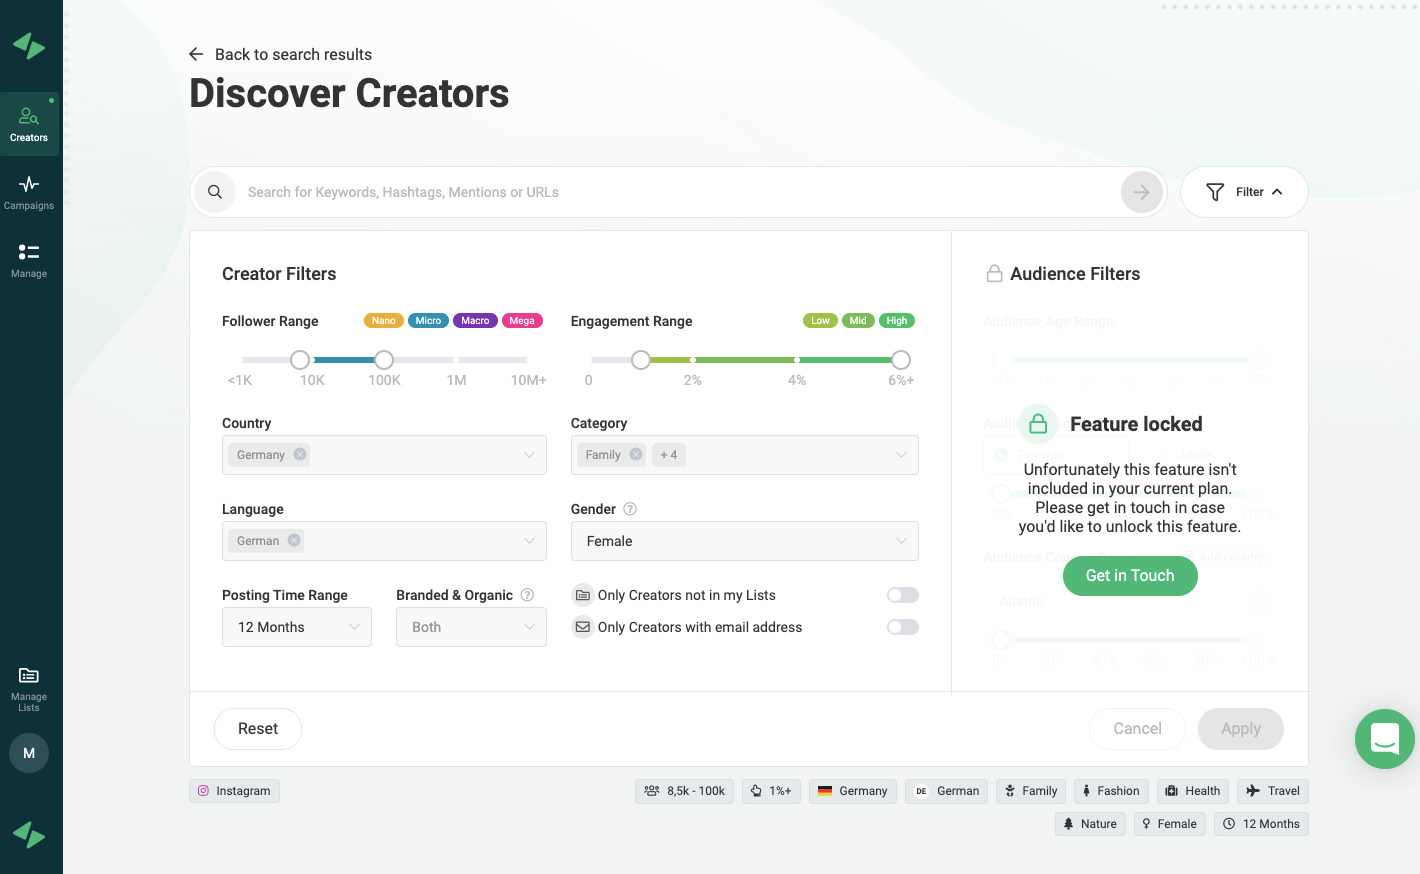The width and height of the screenshot is (1420, 874).
Task: Click the search magnifier icon
Action: click(215, 192)
